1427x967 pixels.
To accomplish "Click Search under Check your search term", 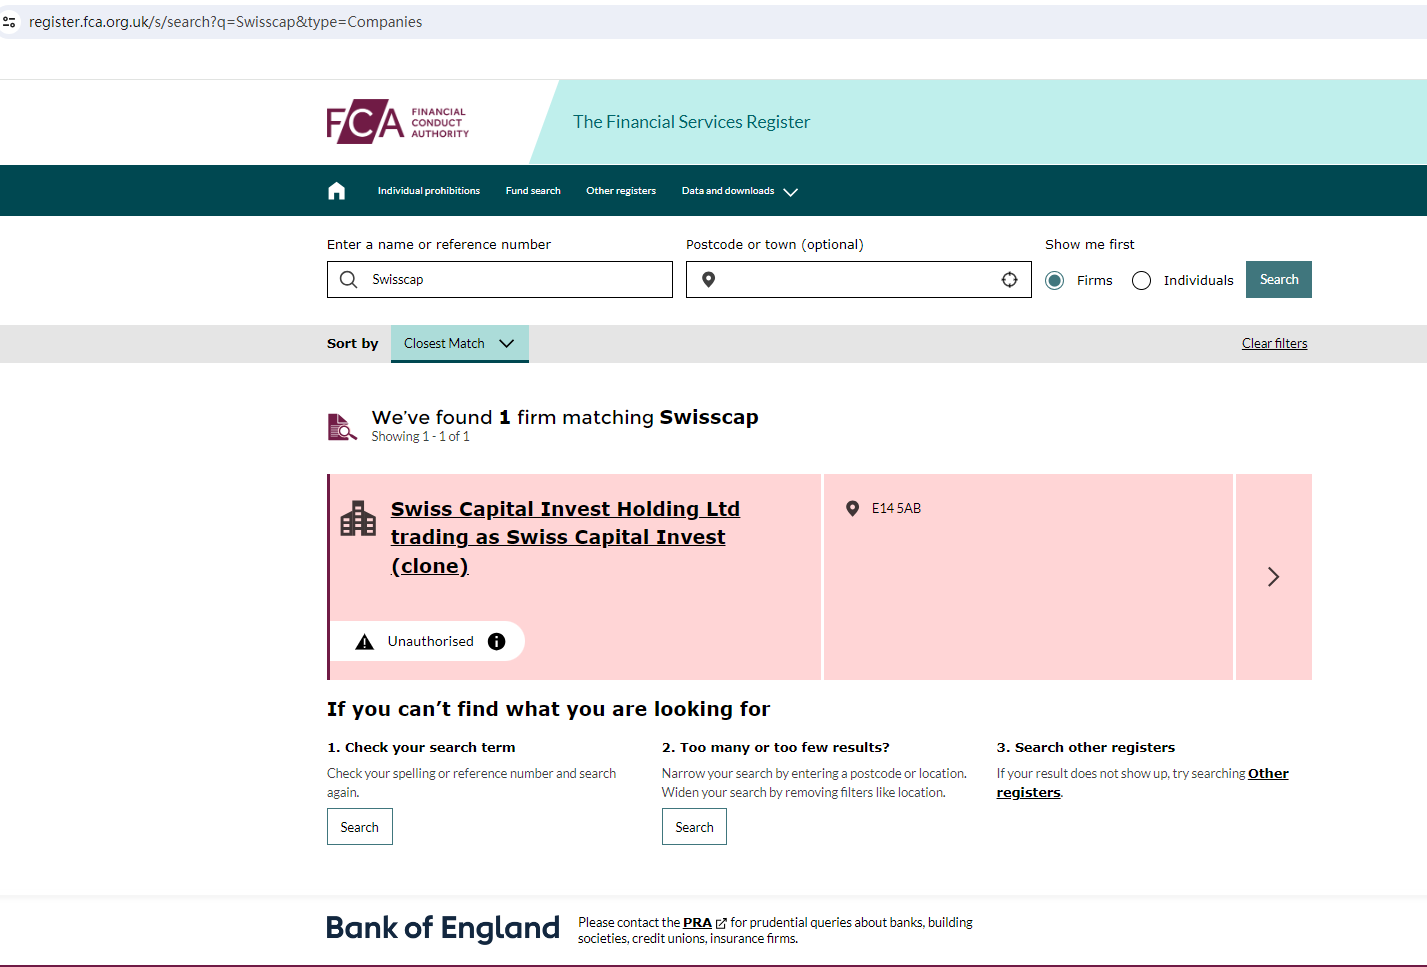I will (360, 827).
